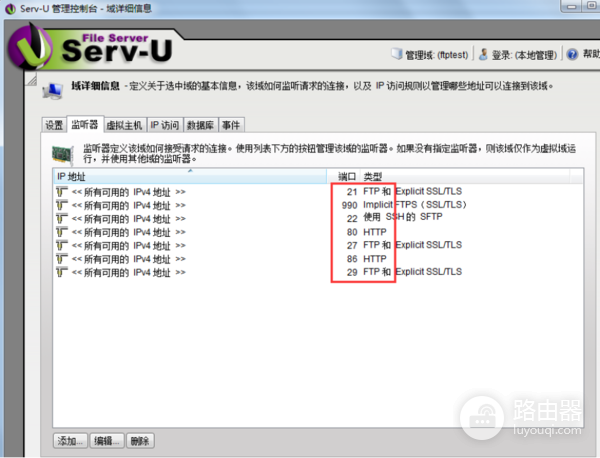The width and height of the screenshot is (600, 458).
Task: Select the 990 Implicit FTPS row
Action: (x=318, y=205)
